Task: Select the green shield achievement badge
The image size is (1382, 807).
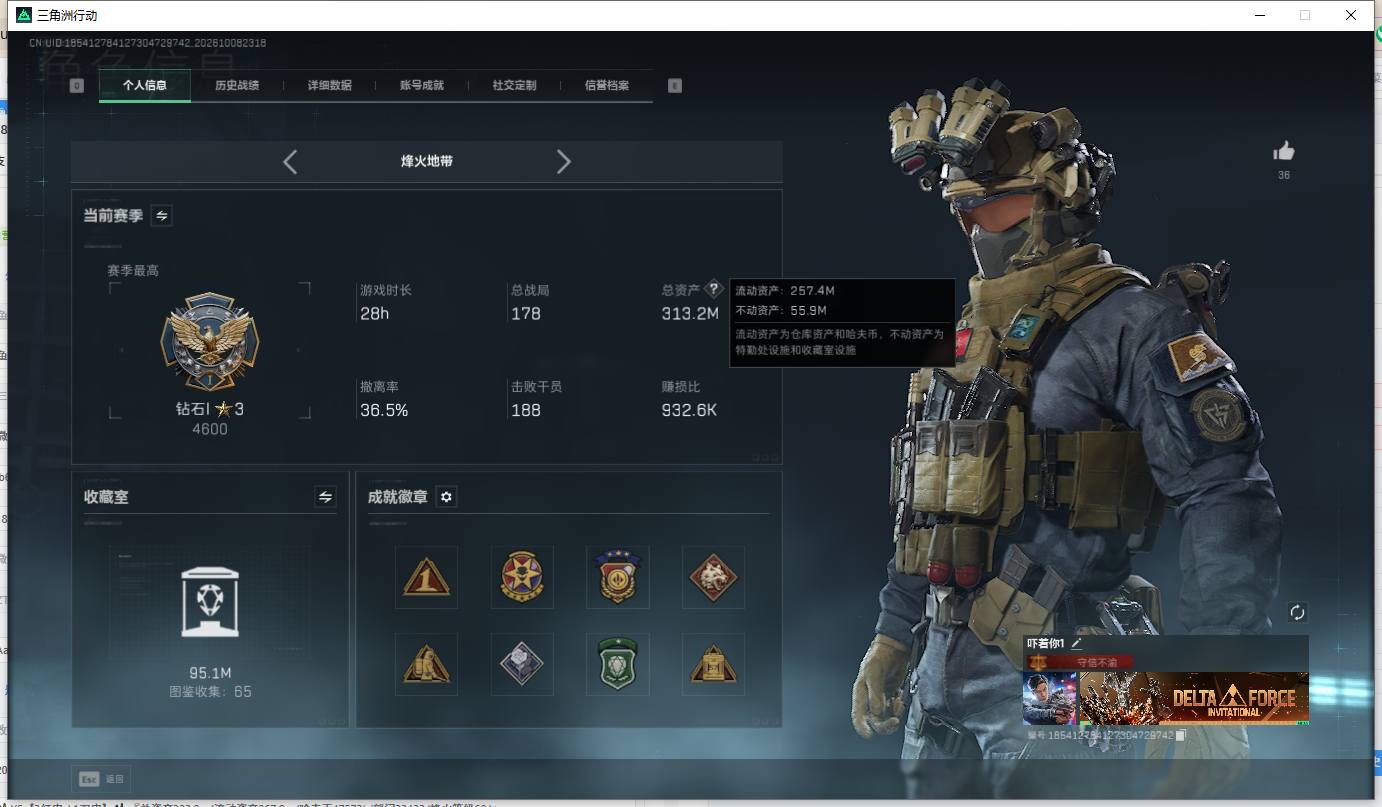Action: [x=618, y=664]
